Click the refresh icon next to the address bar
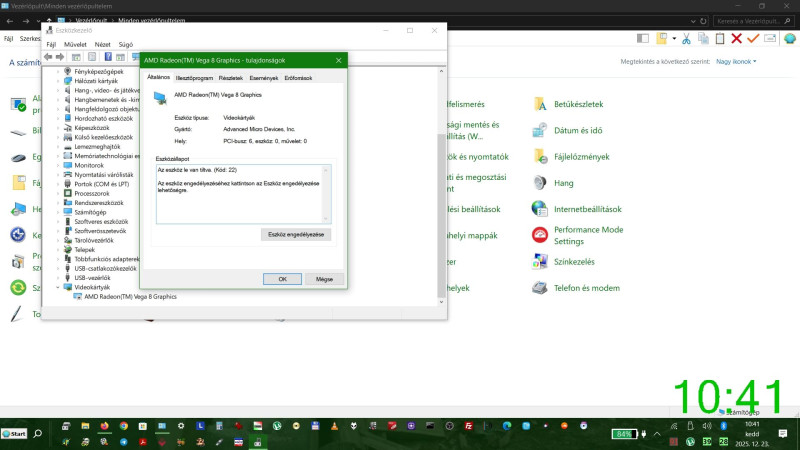 tap(703, 21)
